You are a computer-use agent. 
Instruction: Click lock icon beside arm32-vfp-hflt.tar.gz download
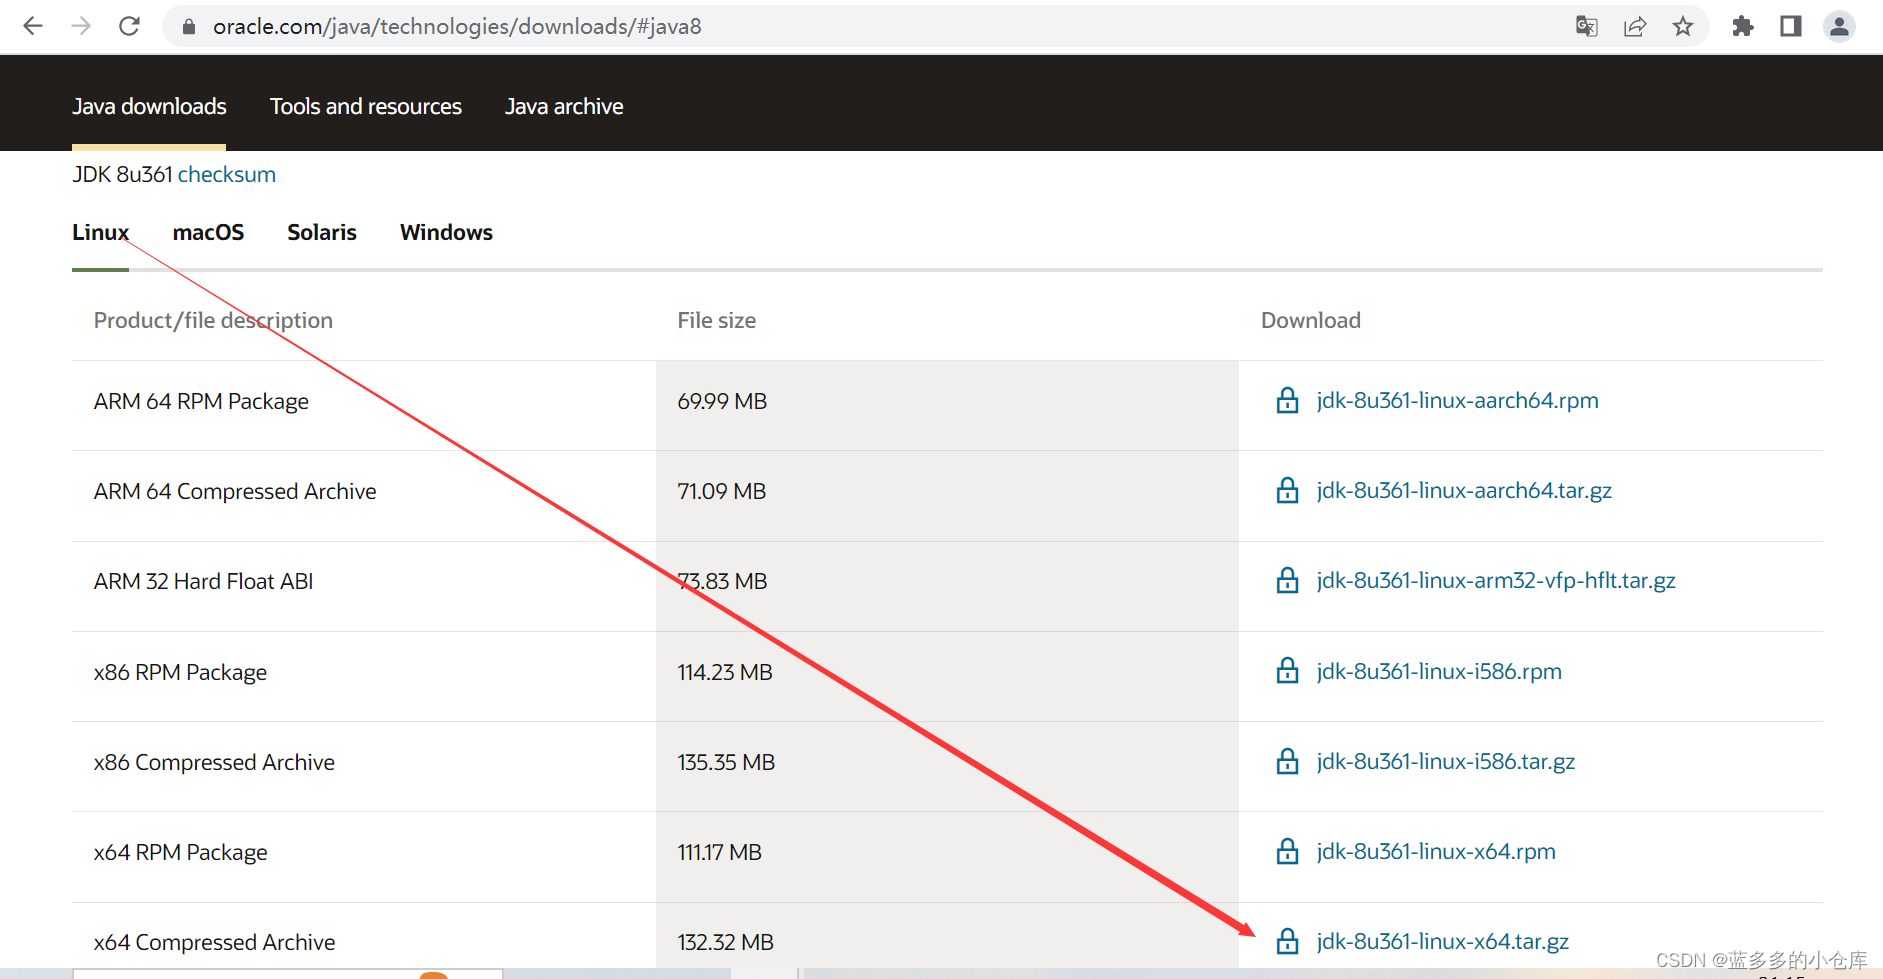1288,580
